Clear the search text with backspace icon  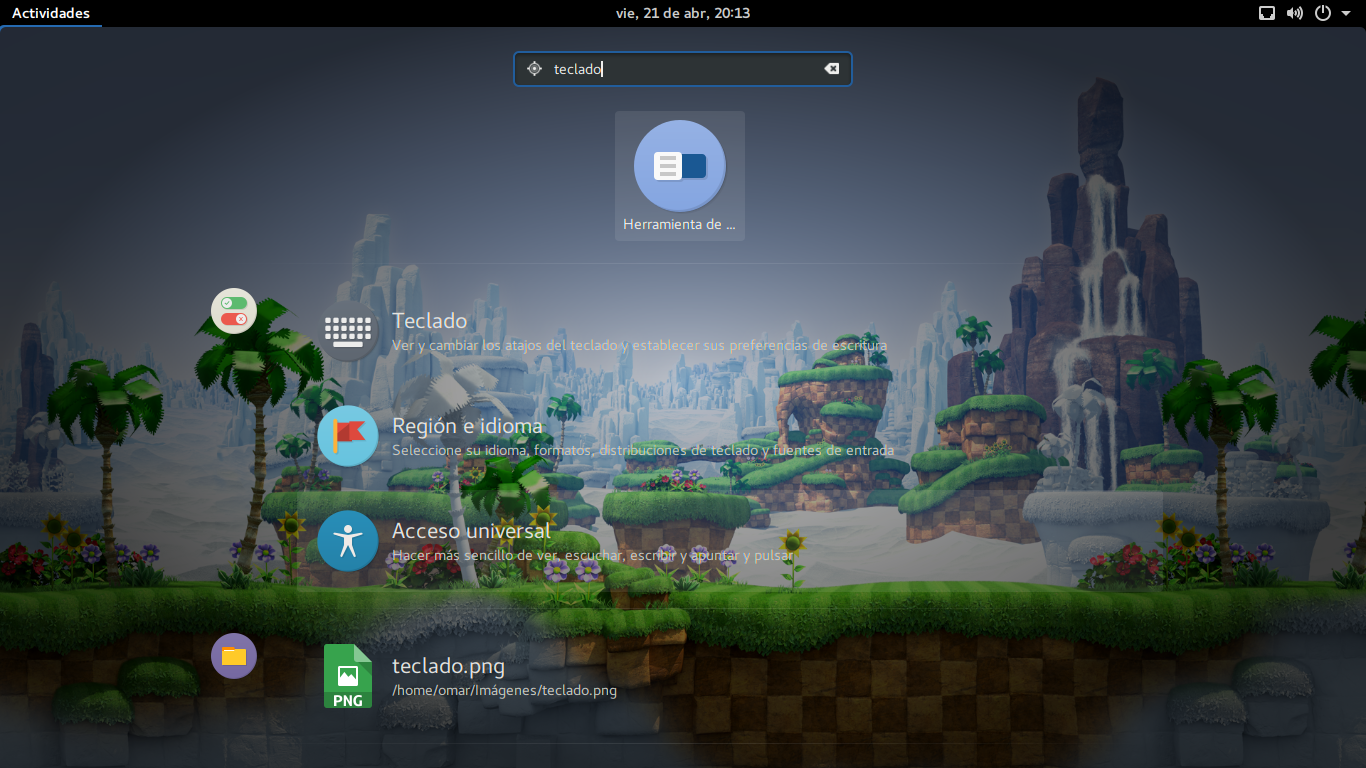tap(831, 69)
